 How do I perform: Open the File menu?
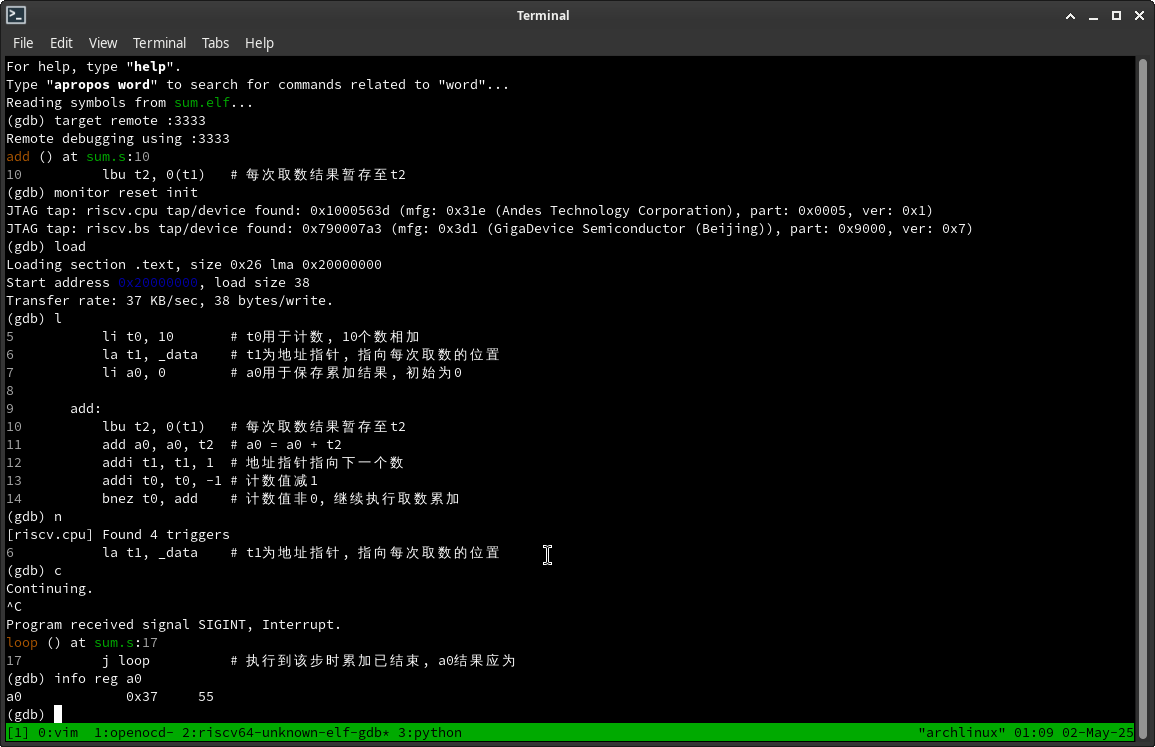(x=23, y=43)
